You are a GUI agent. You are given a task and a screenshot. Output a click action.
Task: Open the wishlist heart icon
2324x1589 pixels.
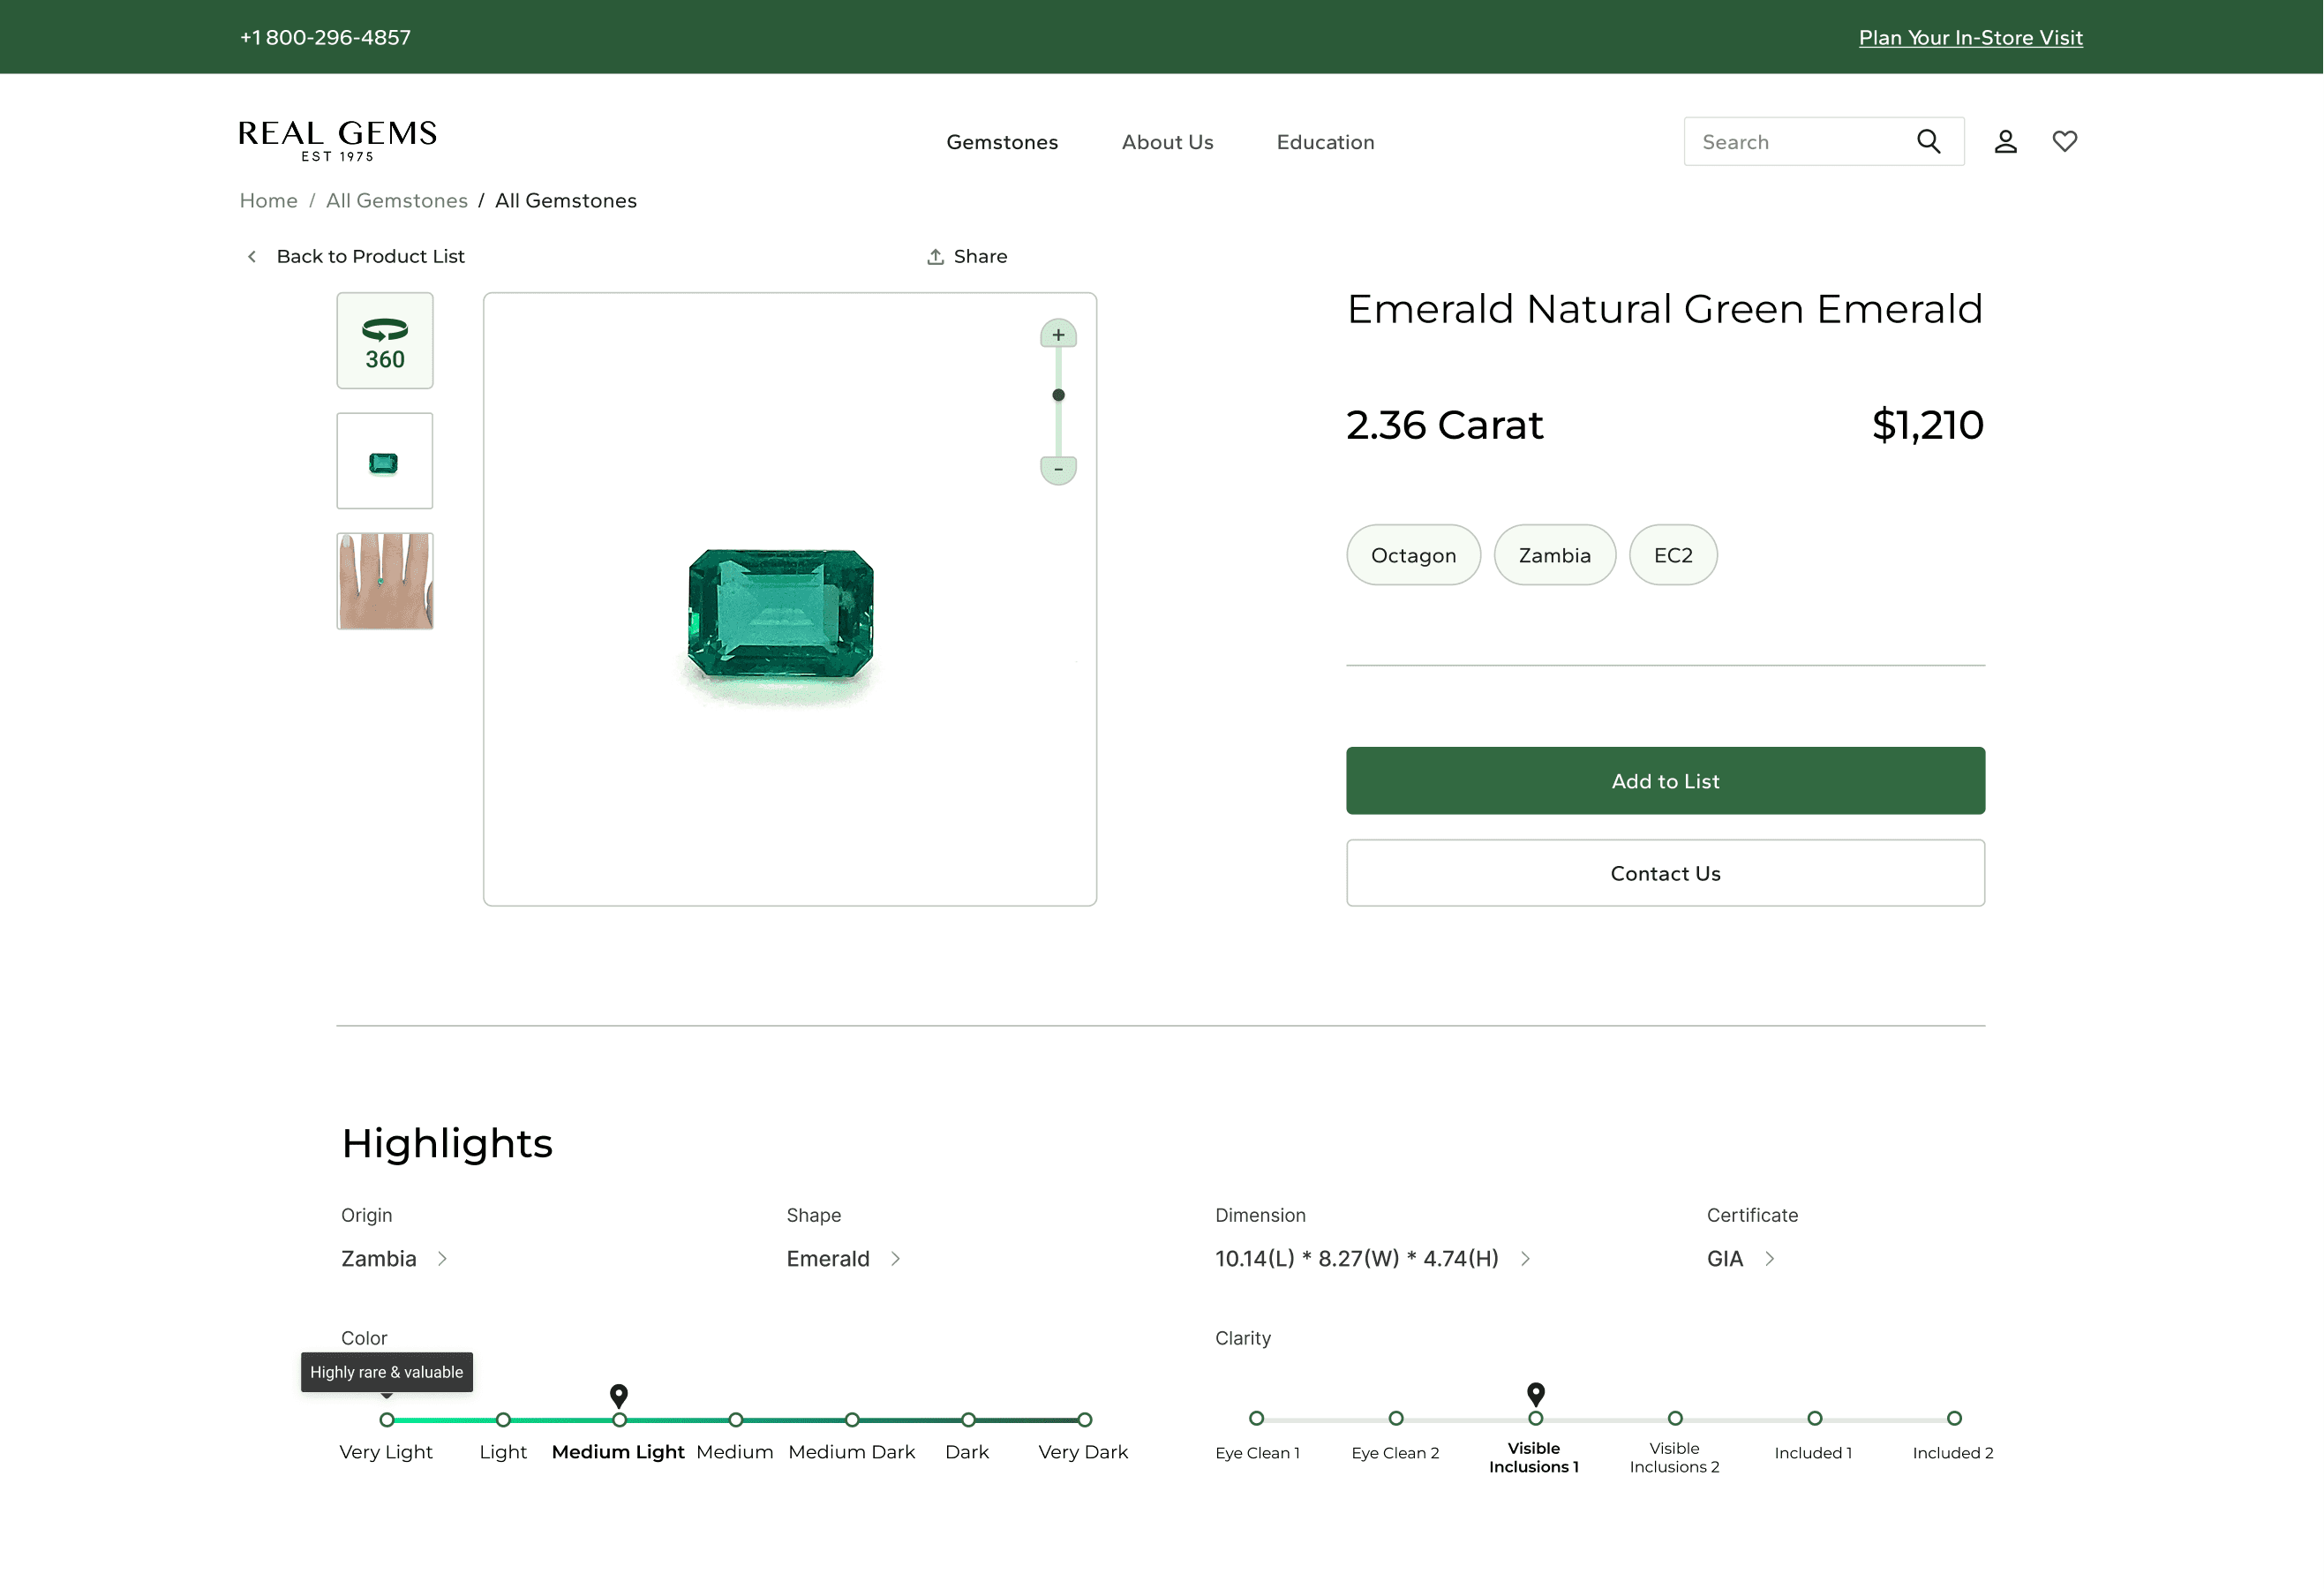pos(2064,141)
